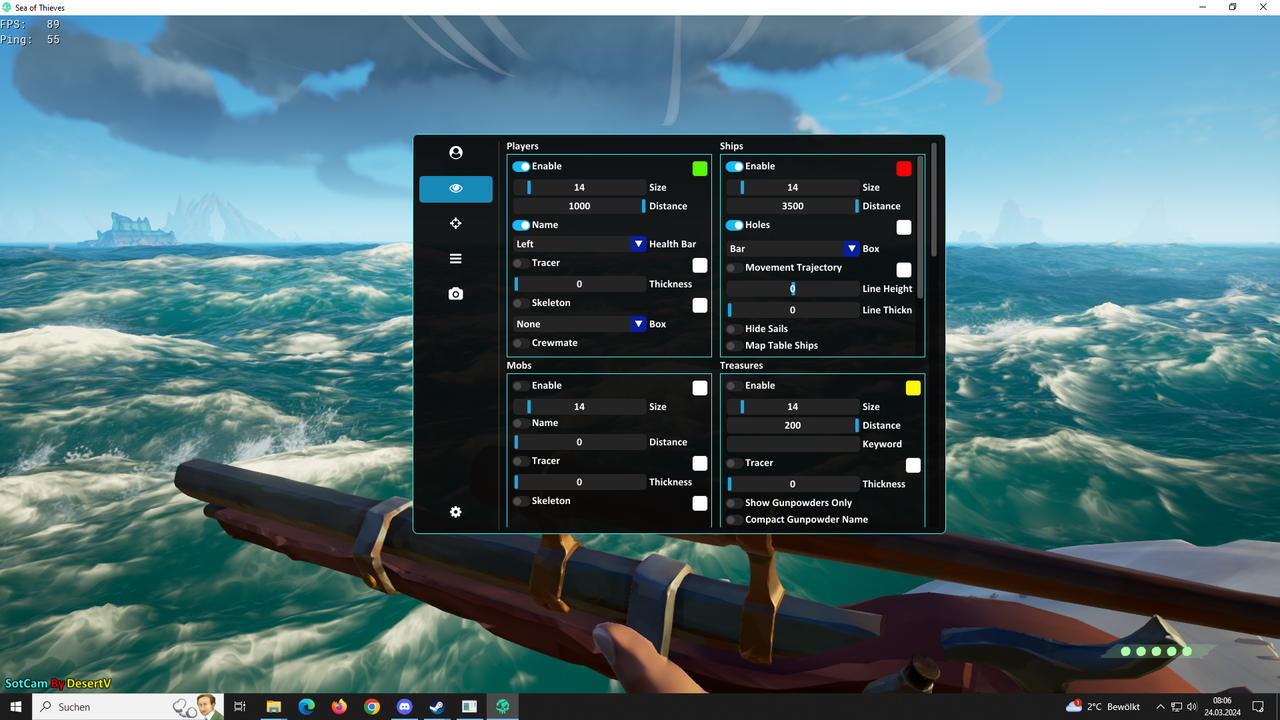Open Players Box dropdown set to None
Viewport: 1280px width, 720px height.
pyautogui.click(x=579, y=324)
